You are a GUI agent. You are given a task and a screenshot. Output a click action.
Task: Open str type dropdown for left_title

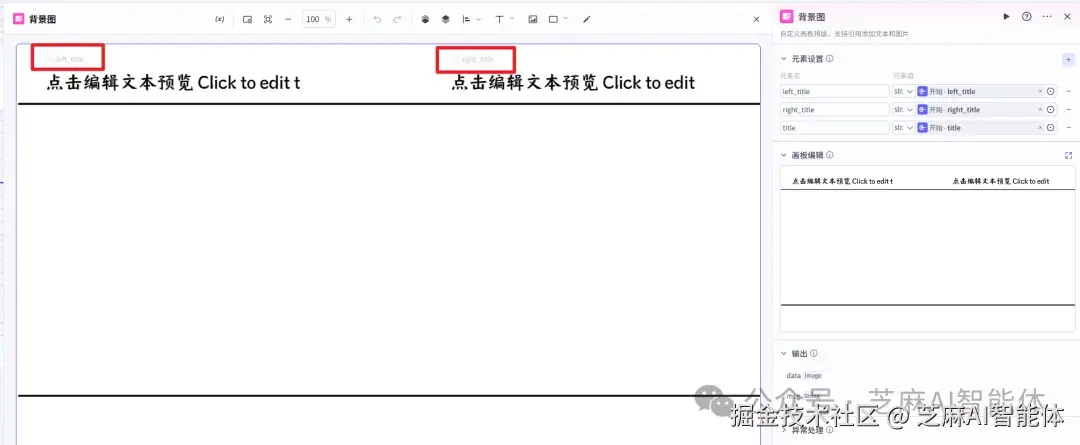pyautogui.click(x=903, y=91)
